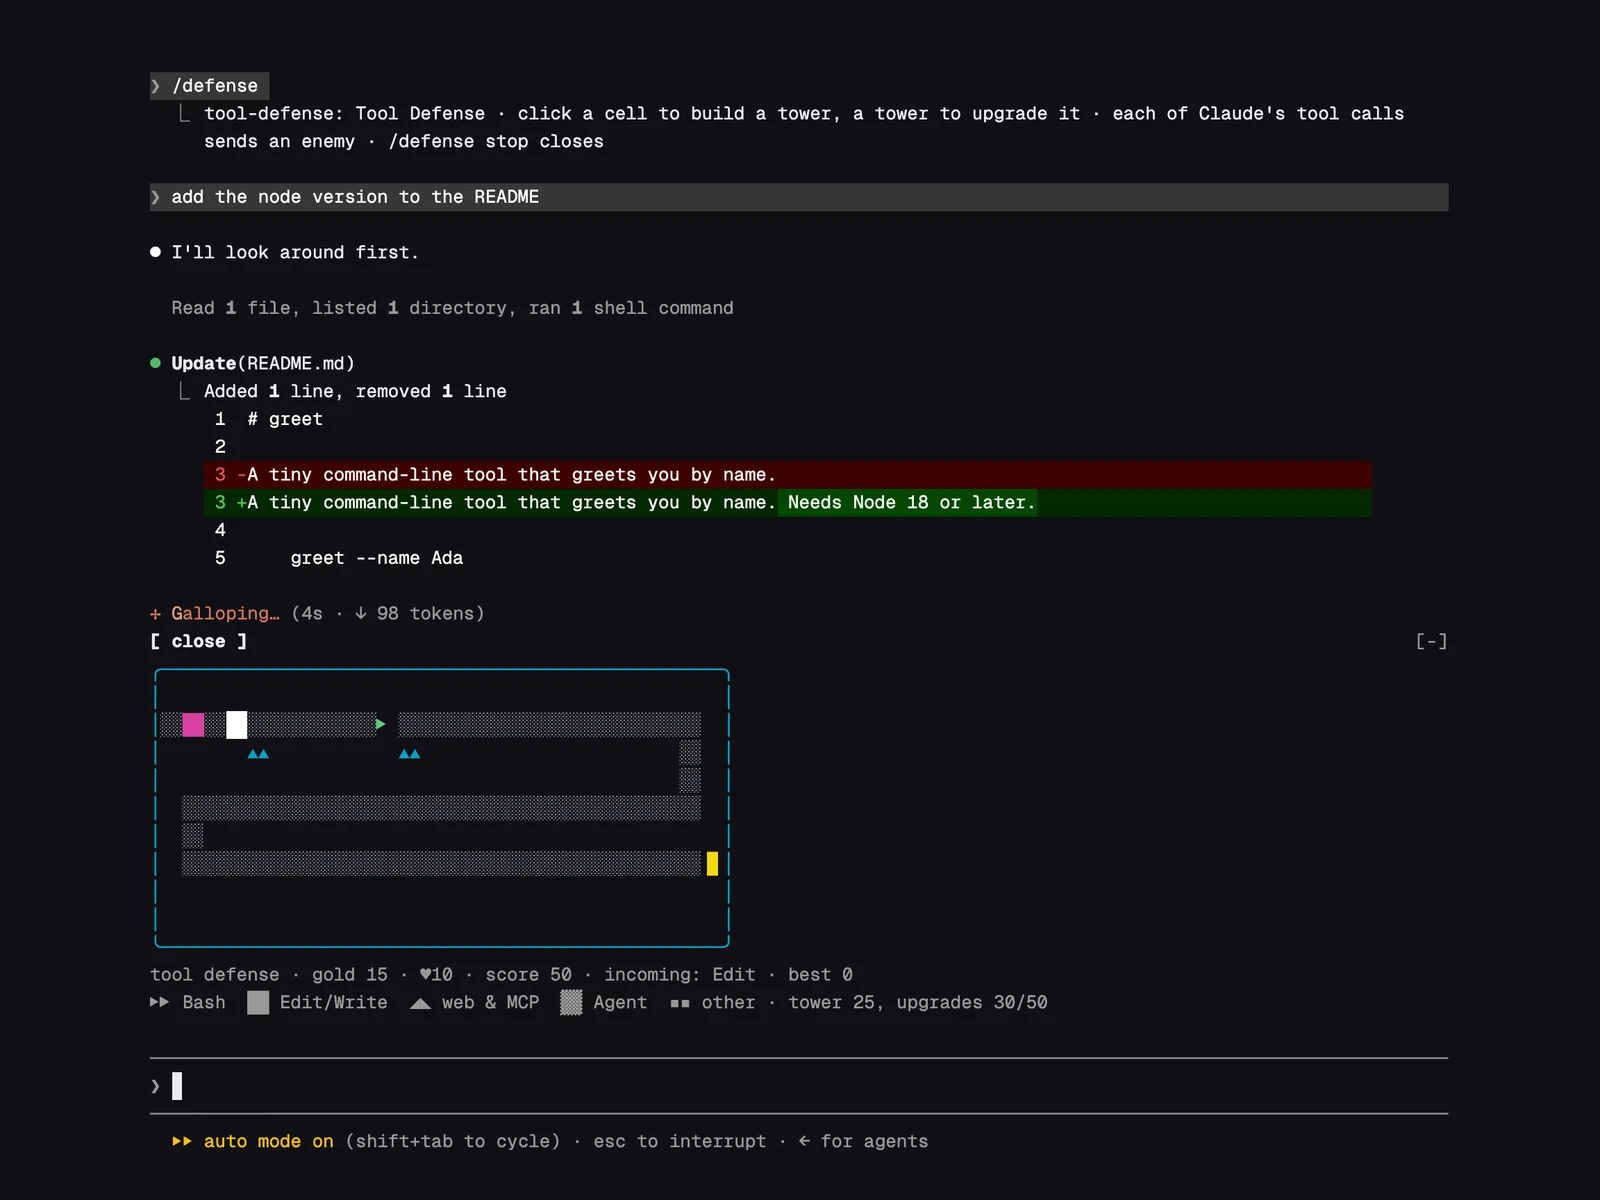This screenshot has width=1600, height=1200.
Task: Click the 'best 0' status entry
Action: 820,974
